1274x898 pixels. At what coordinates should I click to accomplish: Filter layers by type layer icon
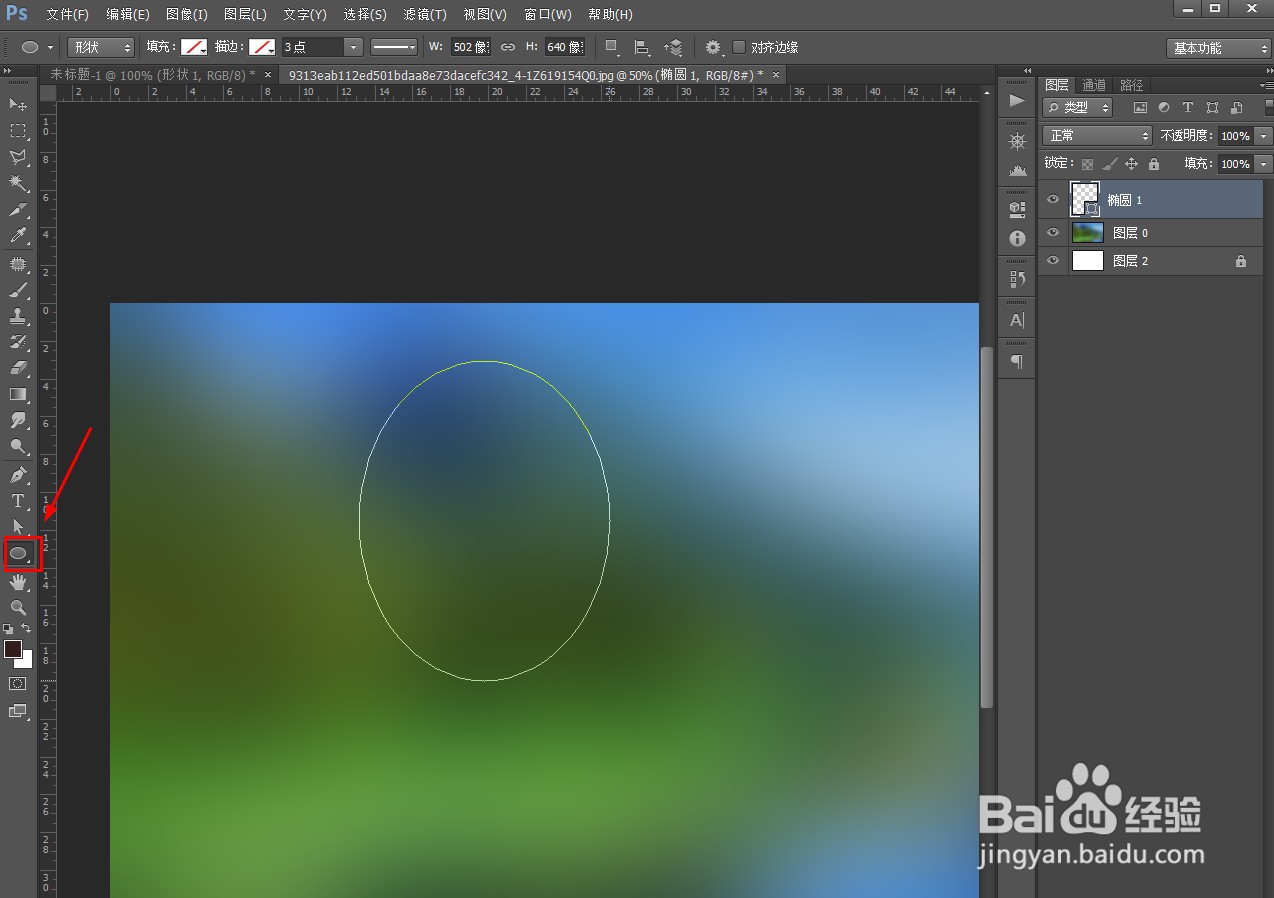pyautogui.click(x=1188, y=107)
